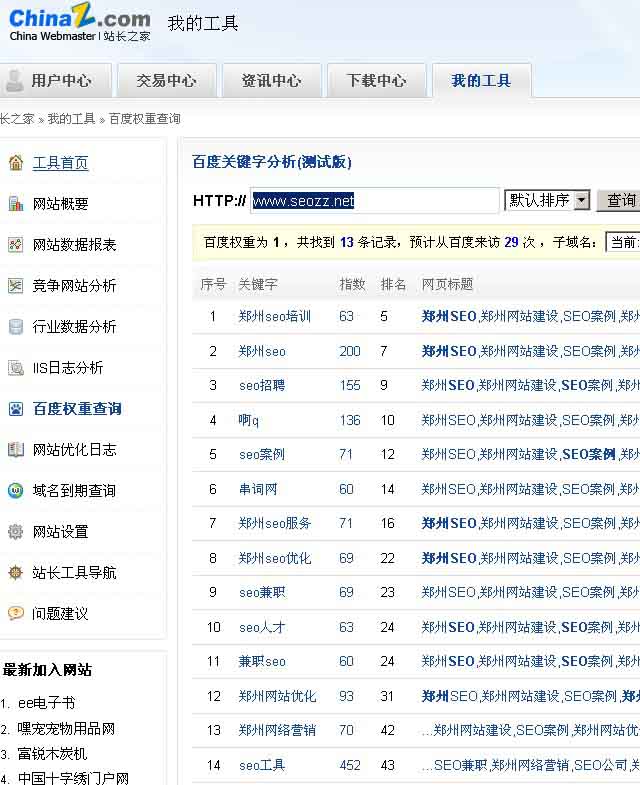This screenshot has height=785, width=640.
Task: Click the keyword 郑州seo in row 2
Action: 262,351
